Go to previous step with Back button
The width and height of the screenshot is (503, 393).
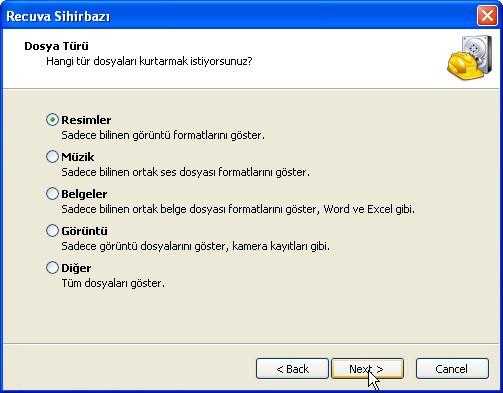pos(292,369)
